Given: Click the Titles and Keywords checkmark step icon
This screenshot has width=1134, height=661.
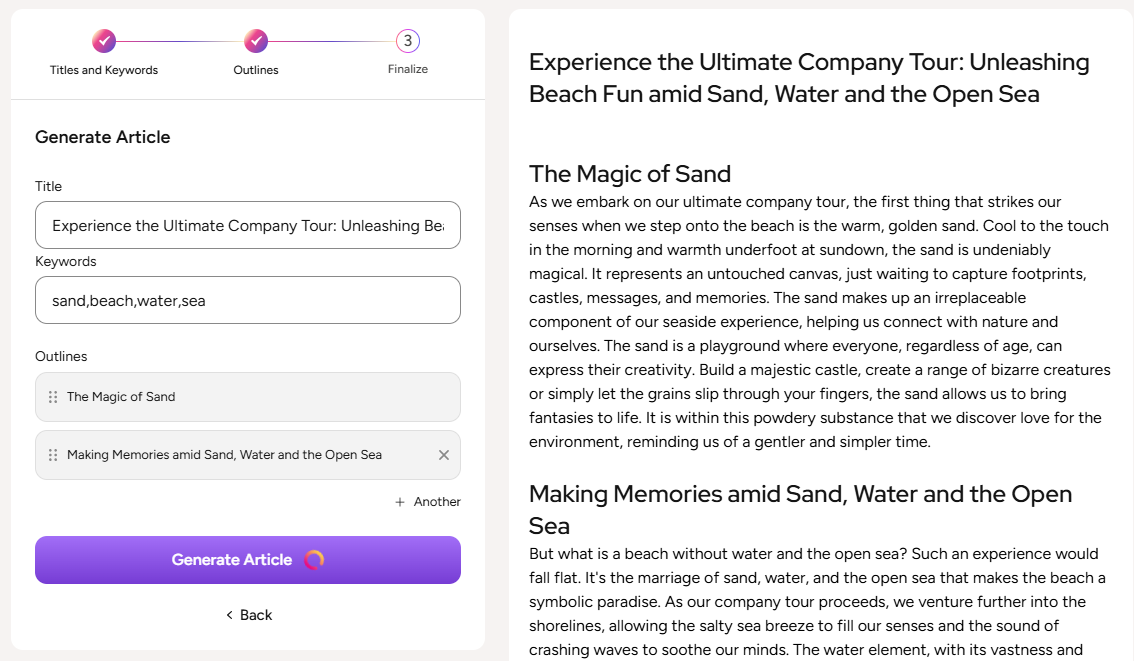Looking at the screenshot, I should [x=104, y=41].
